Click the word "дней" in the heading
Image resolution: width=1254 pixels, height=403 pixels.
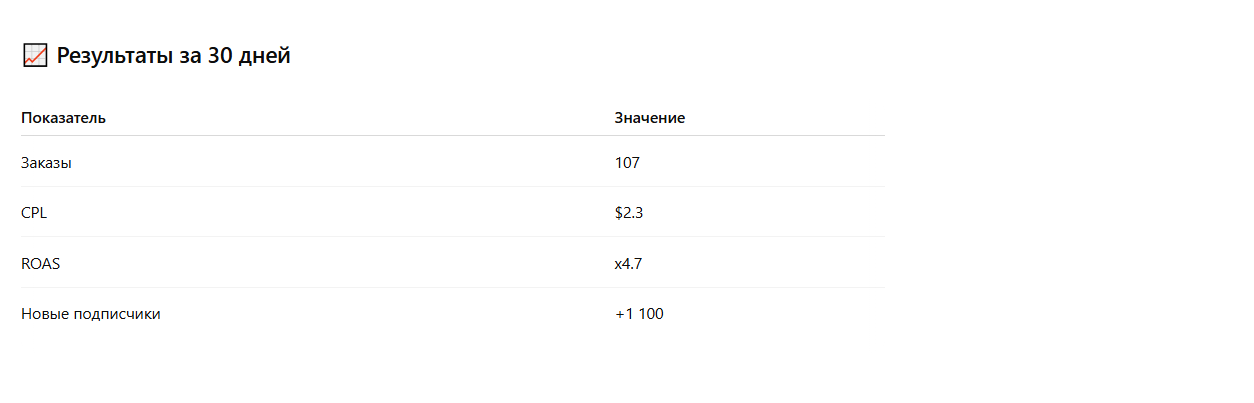265,56
